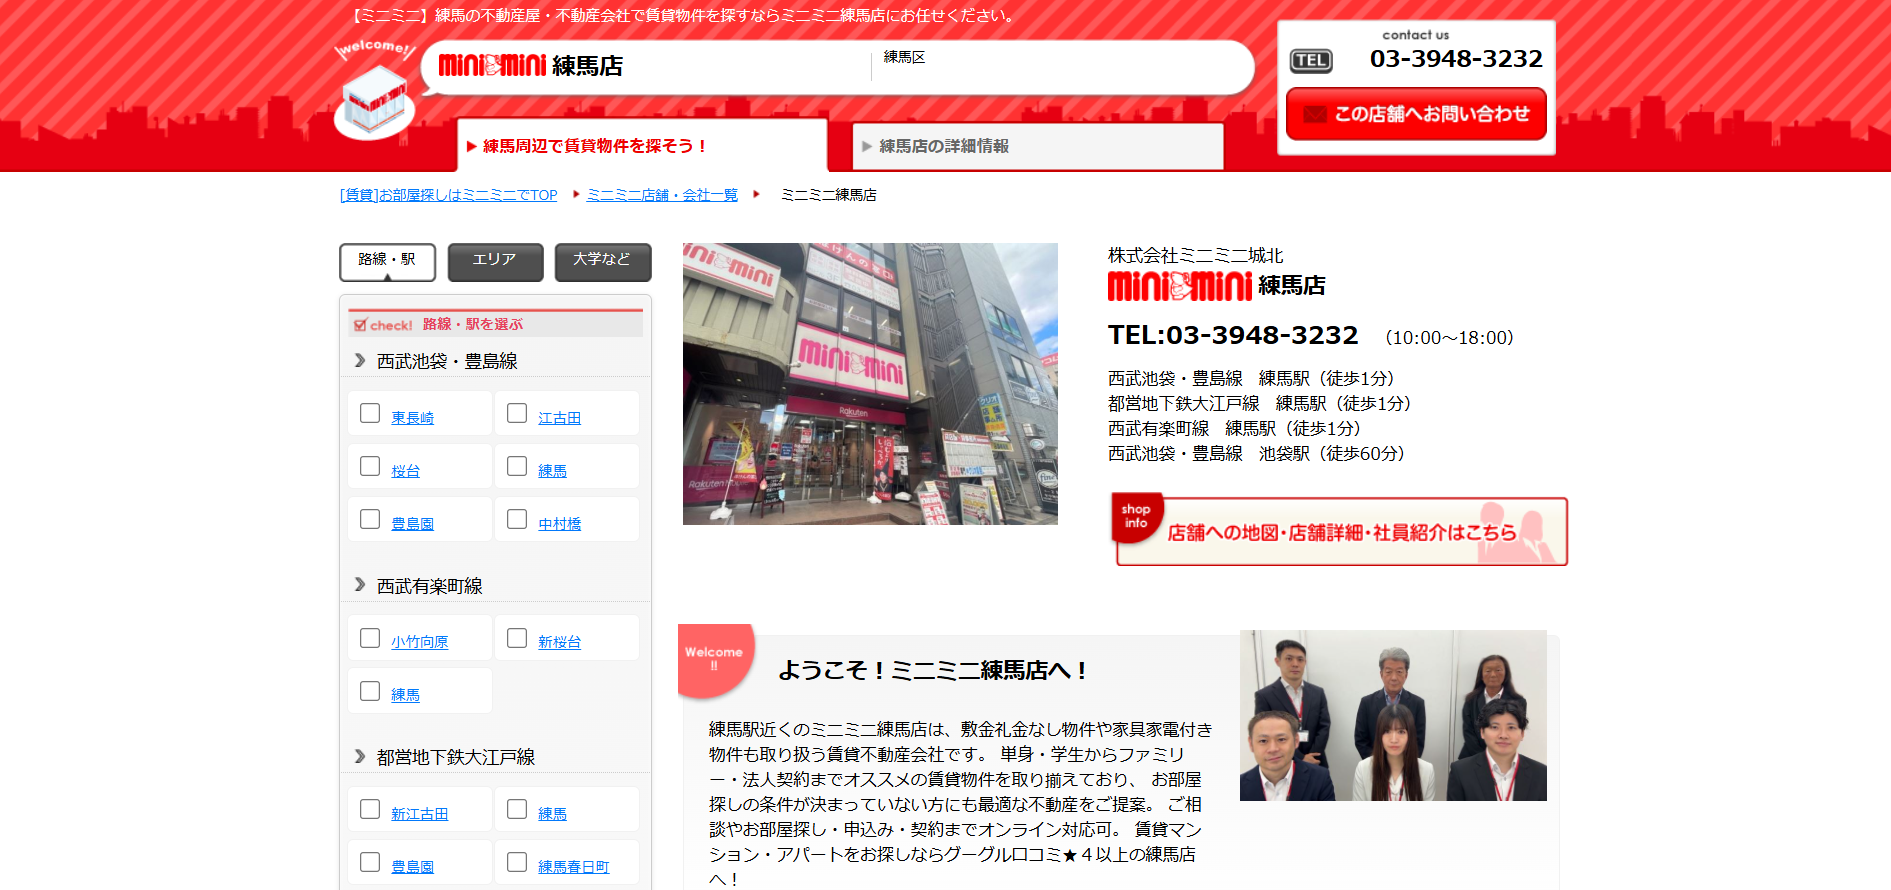Open ミニミニ店舗・会社一覧 breadcrumb link

[662, 195]
